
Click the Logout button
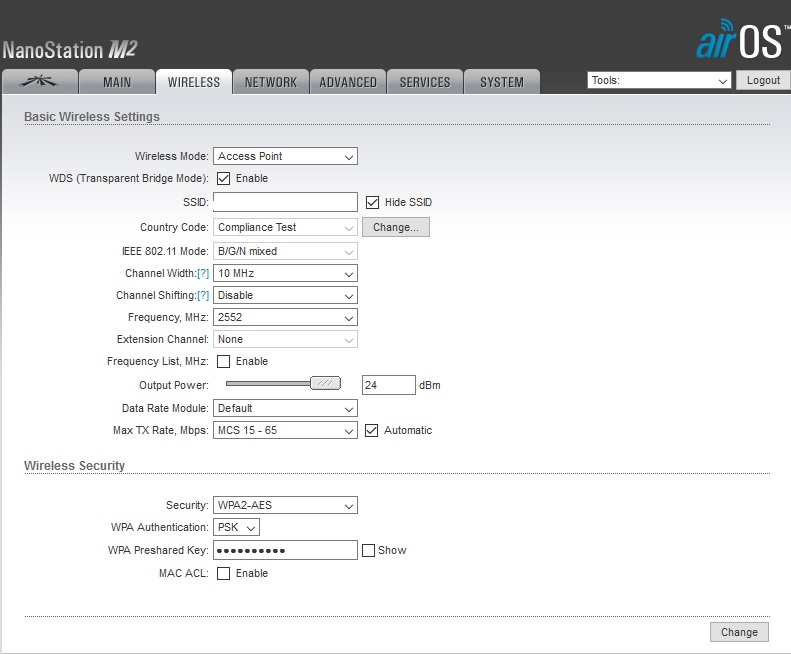[762, 80]
